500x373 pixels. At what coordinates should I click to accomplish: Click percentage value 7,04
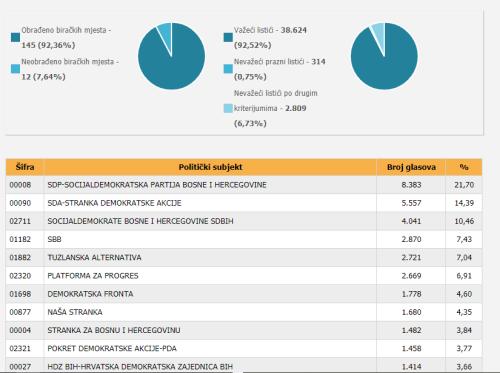[x=464, y=258]
